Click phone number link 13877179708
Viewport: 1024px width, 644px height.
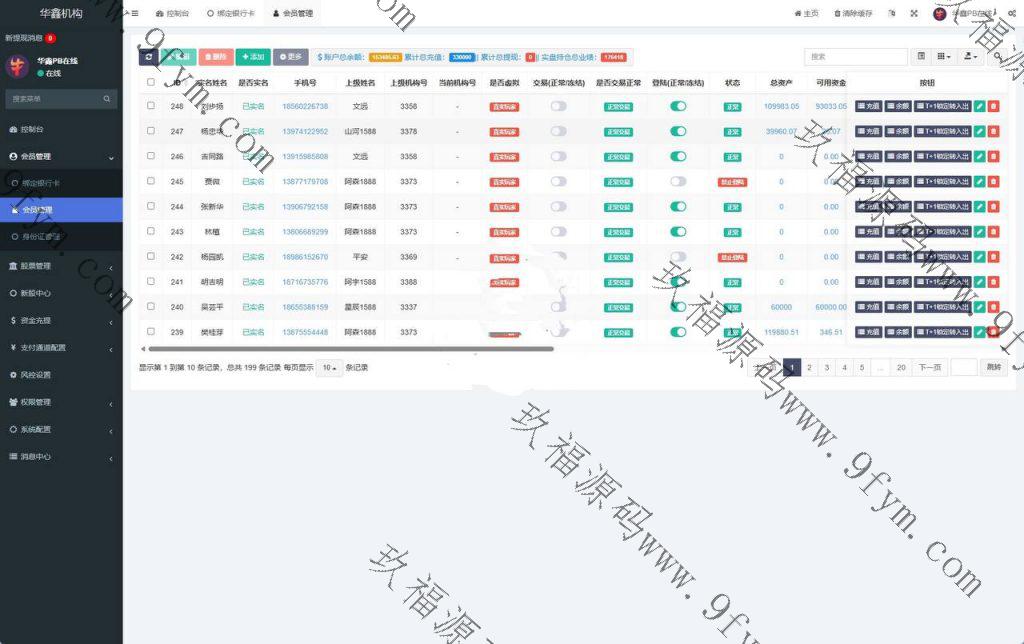305,181
